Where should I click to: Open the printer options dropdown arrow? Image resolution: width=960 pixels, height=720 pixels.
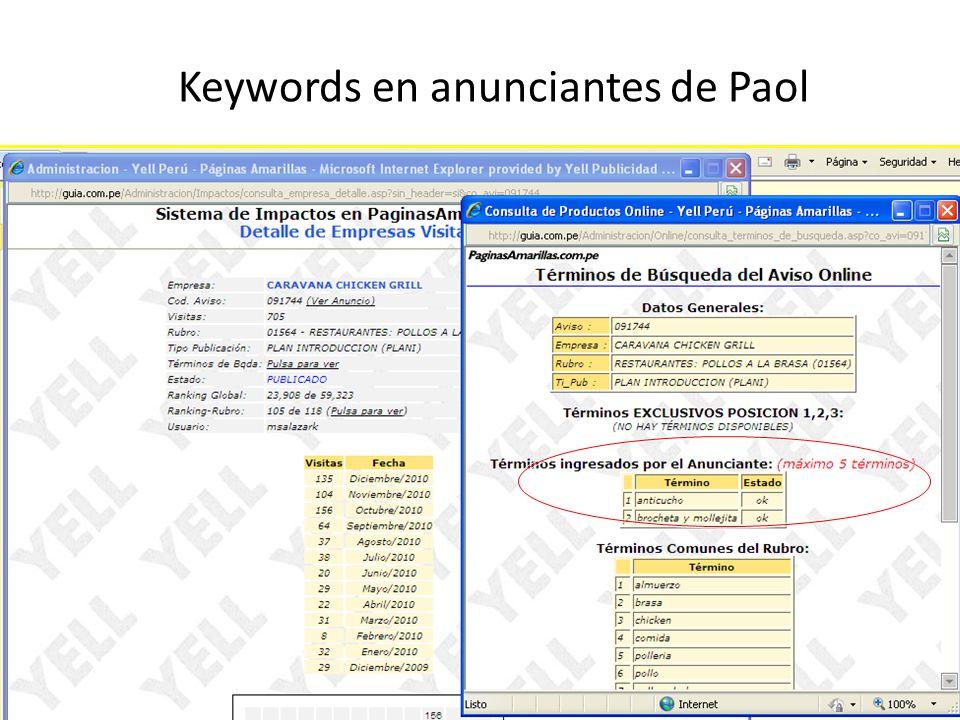(x=811, y=162)
